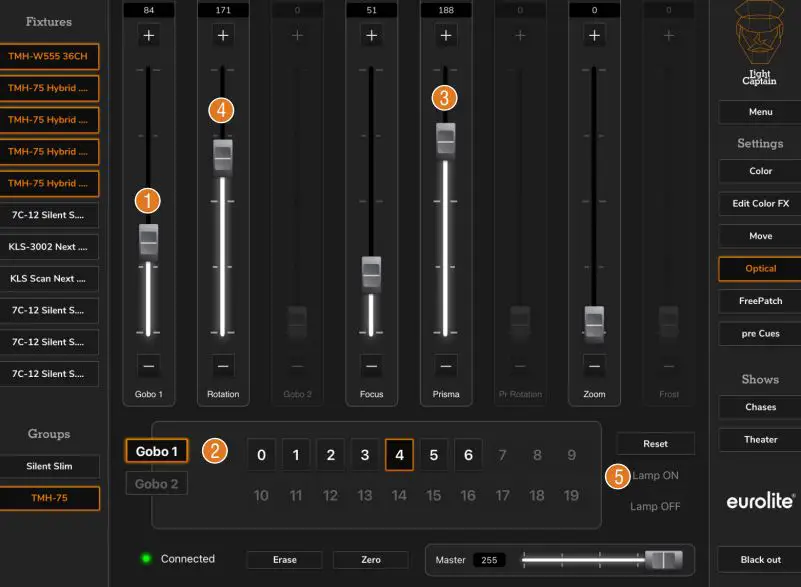Choose gobo number 5
This screenshot has height=587, width=801.
[x=434, y=455]
